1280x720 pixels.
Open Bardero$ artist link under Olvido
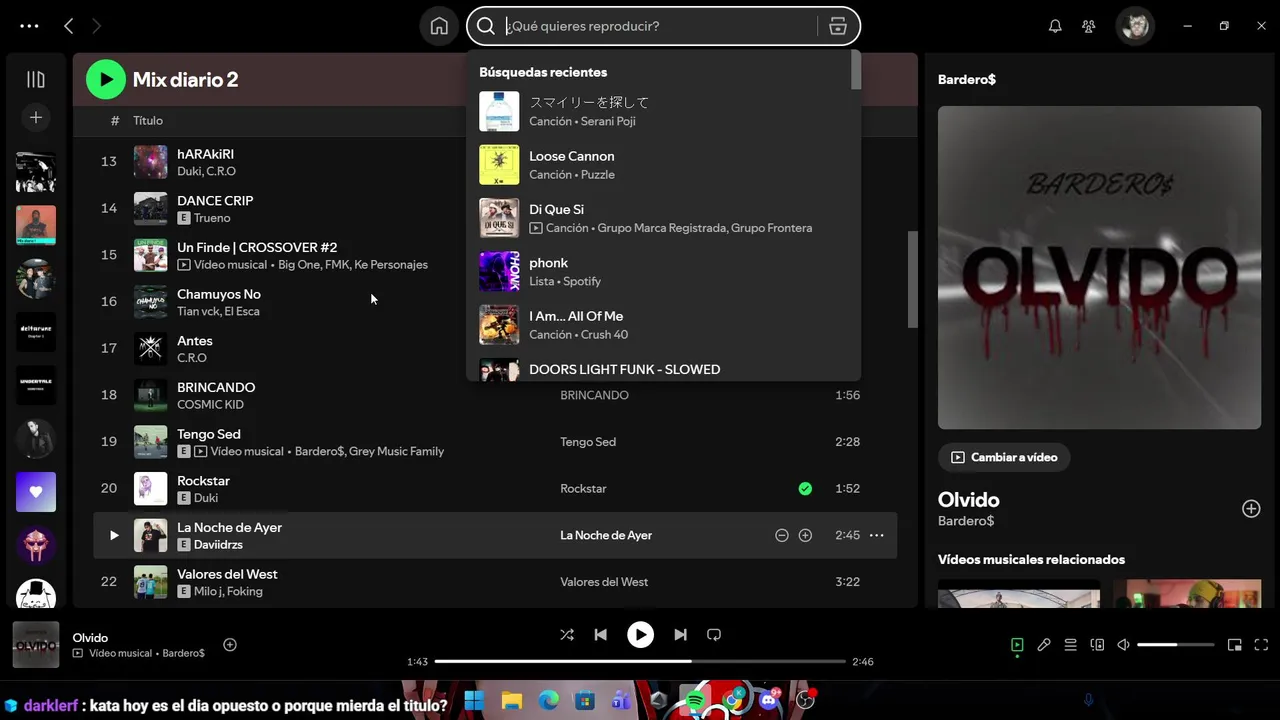(x=966, y=521)
